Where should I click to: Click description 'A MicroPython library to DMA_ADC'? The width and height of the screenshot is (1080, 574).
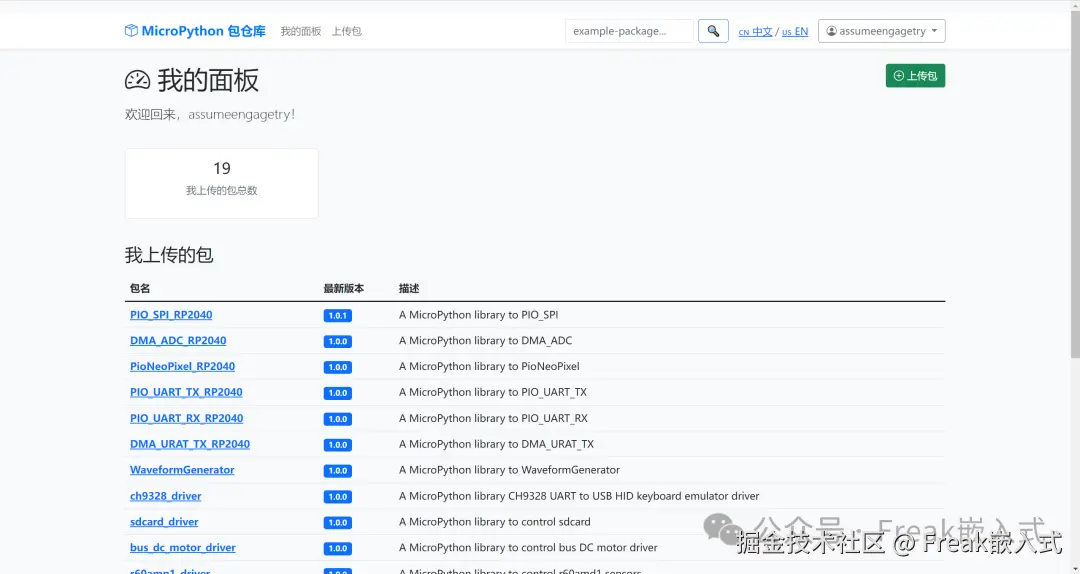[x=486, y=340]
